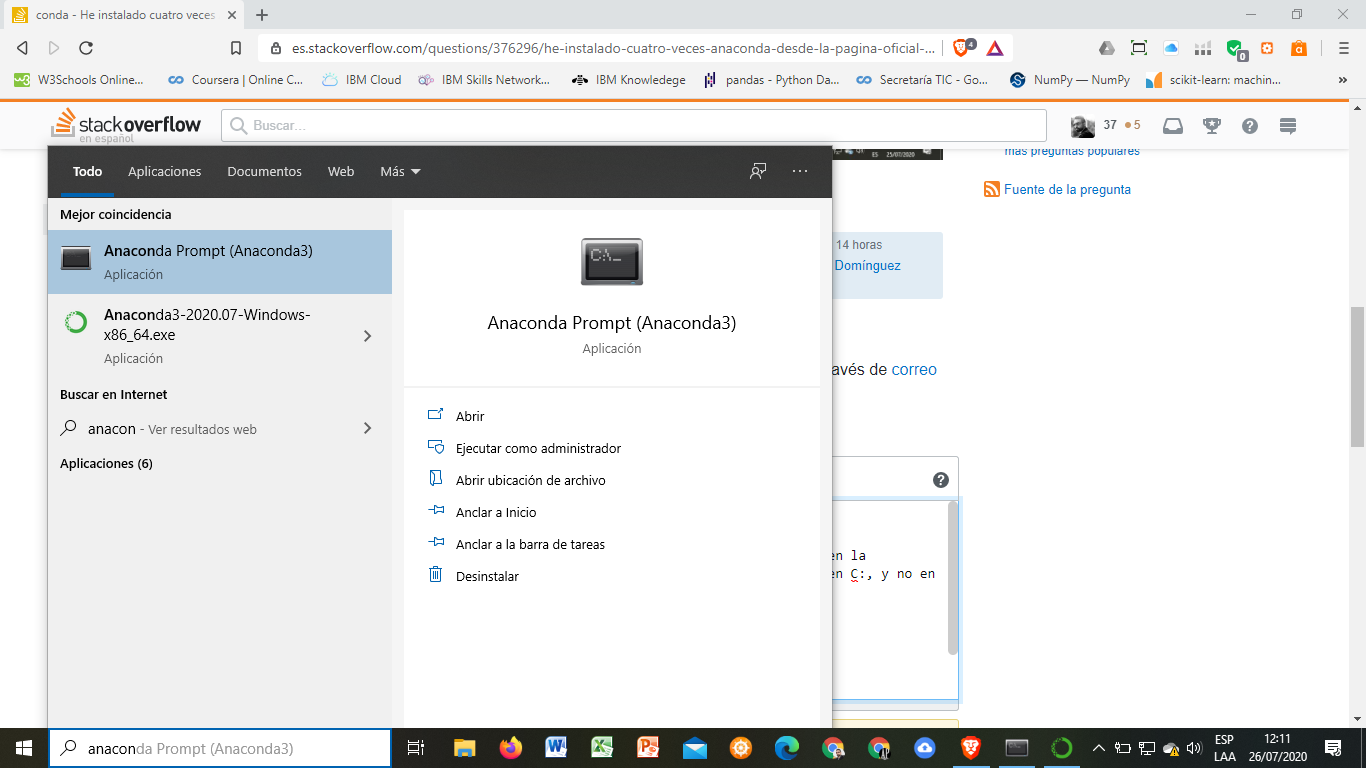
Task: Expand arrow for Anaconda3-2020.07 exe result
Action: pos(367,336)
